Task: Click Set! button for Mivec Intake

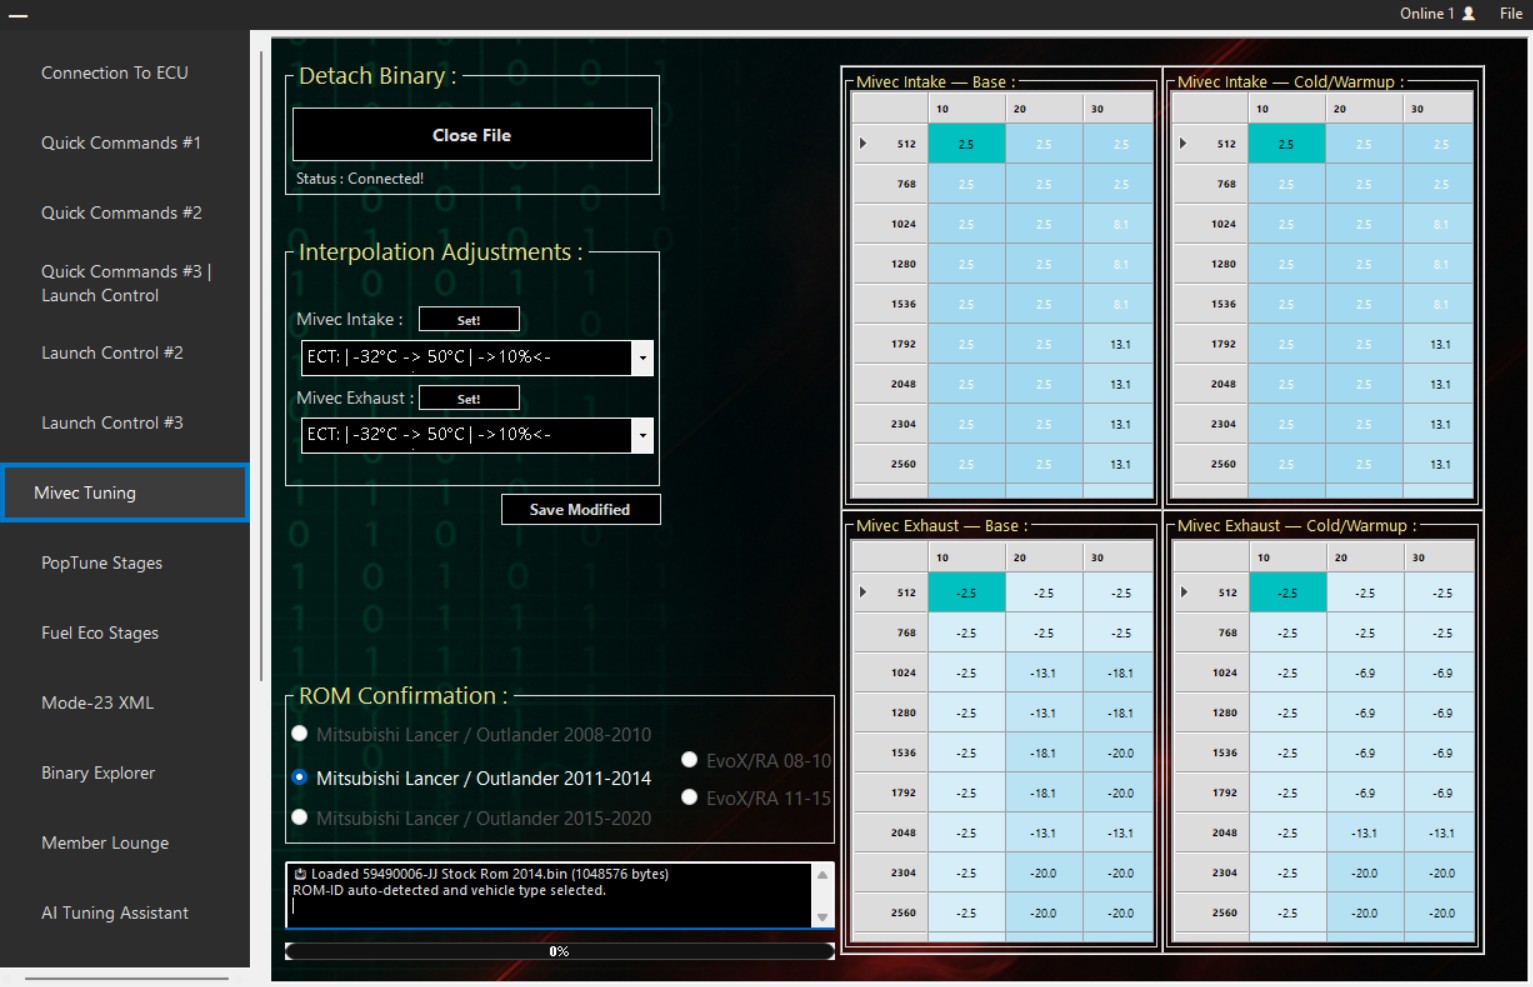Action: point(469,320)
